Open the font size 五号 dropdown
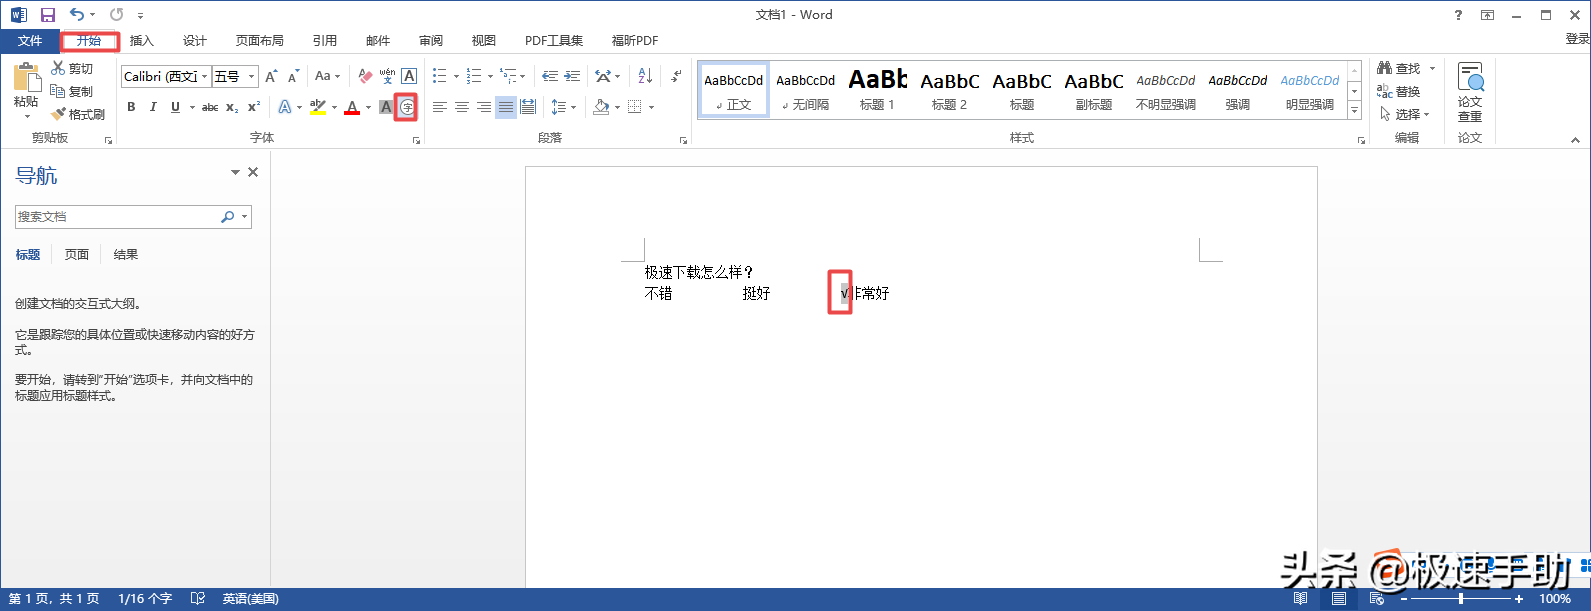Viewport: 1591px width, 611px height. coord(251,76)
